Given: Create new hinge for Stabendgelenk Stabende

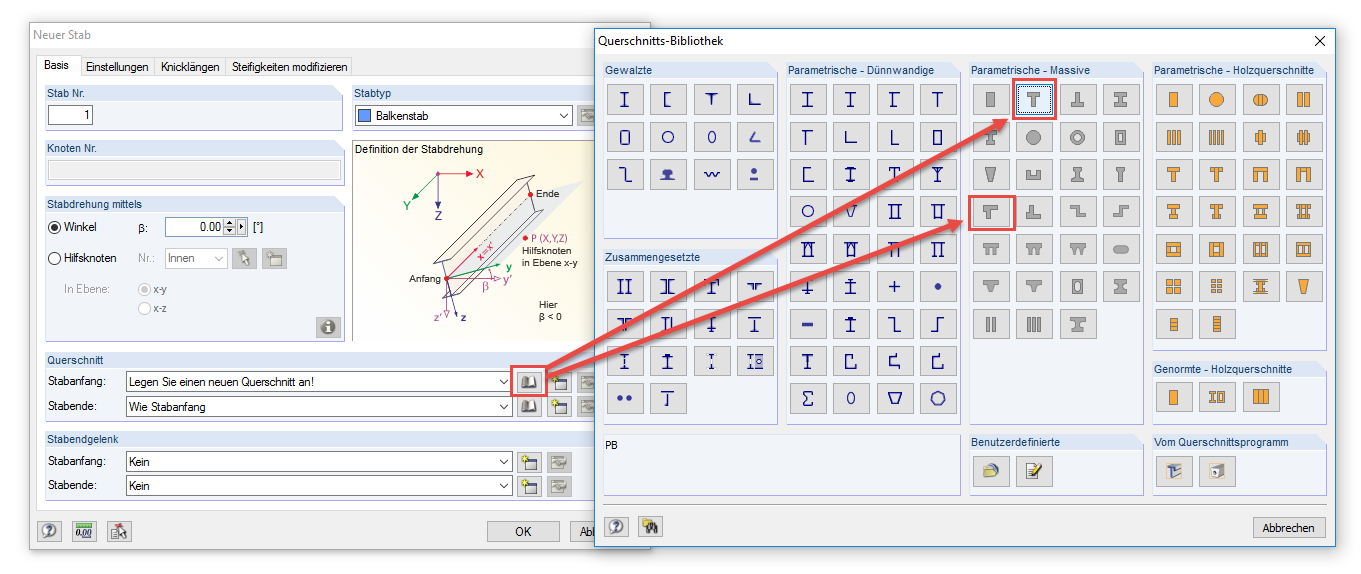Looking at the screenshot, I should coord(528,486).
